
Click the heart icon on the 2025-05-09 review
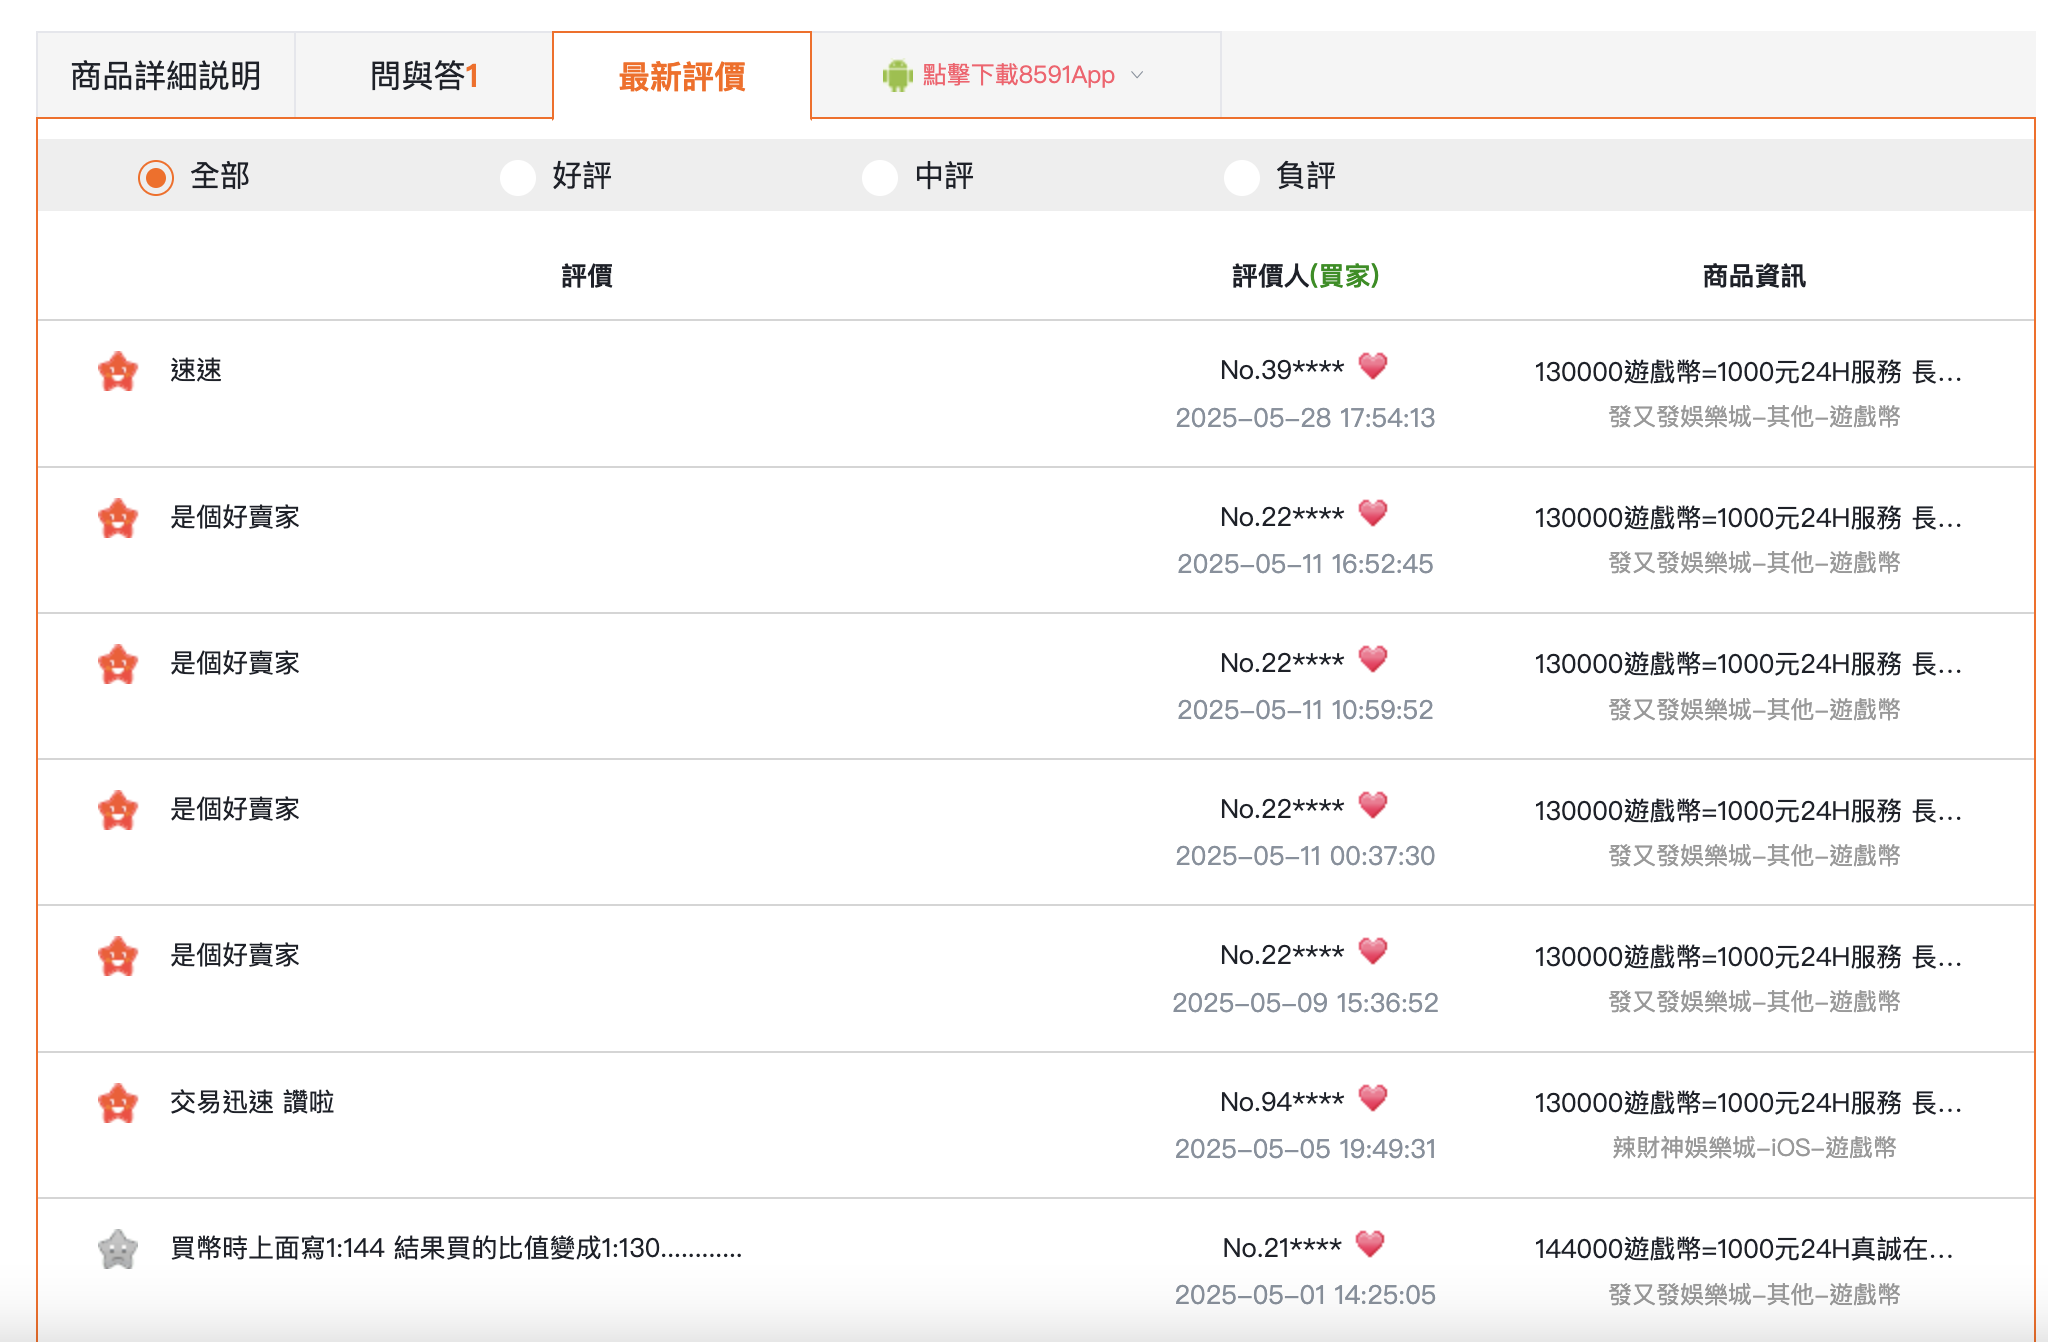[x=1373, y=952]
